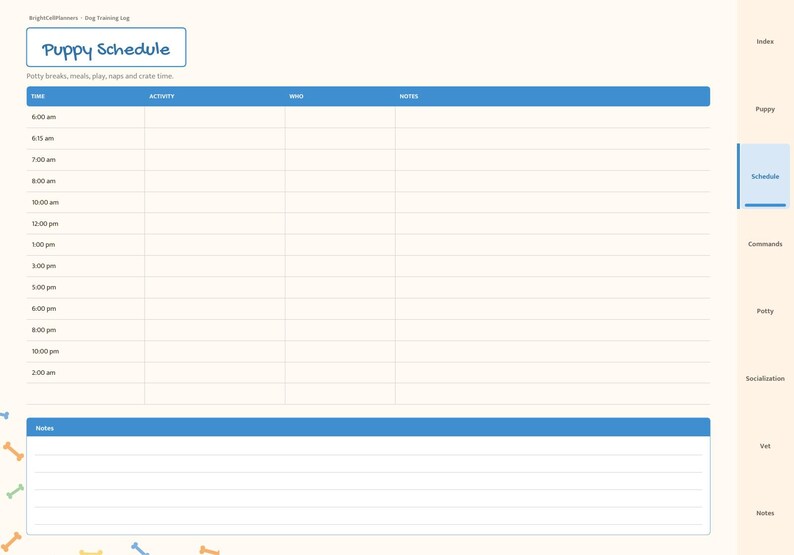Click the WHO column header
This screenshot has height=555, width=794.
click(340, 96)
